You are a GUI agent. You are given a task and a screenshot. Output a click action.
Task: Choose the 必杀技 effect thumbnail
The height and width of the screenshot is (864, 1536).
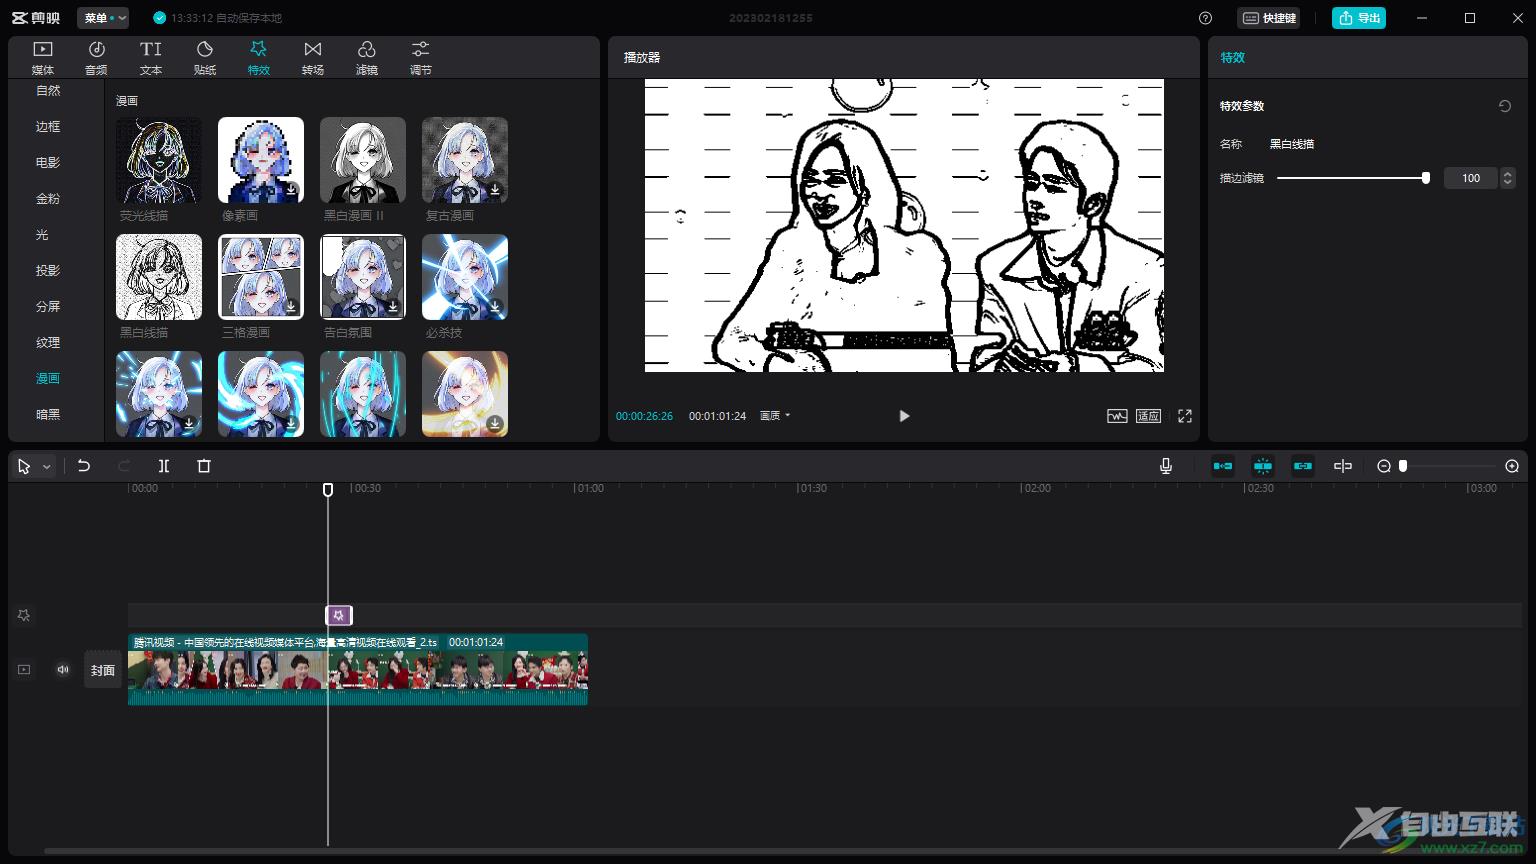465,277
